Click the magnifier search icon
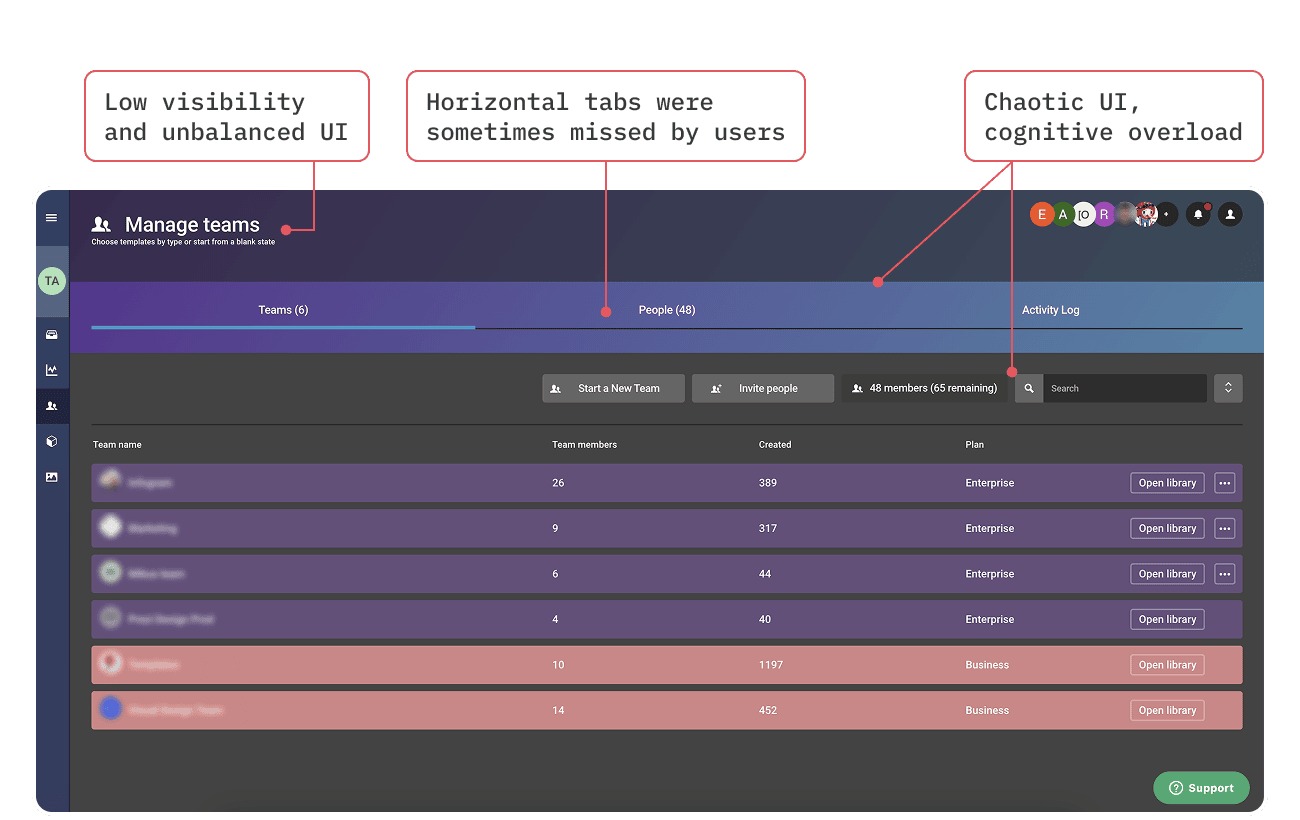This screenshot has height=820, width=1300. 1029,388
